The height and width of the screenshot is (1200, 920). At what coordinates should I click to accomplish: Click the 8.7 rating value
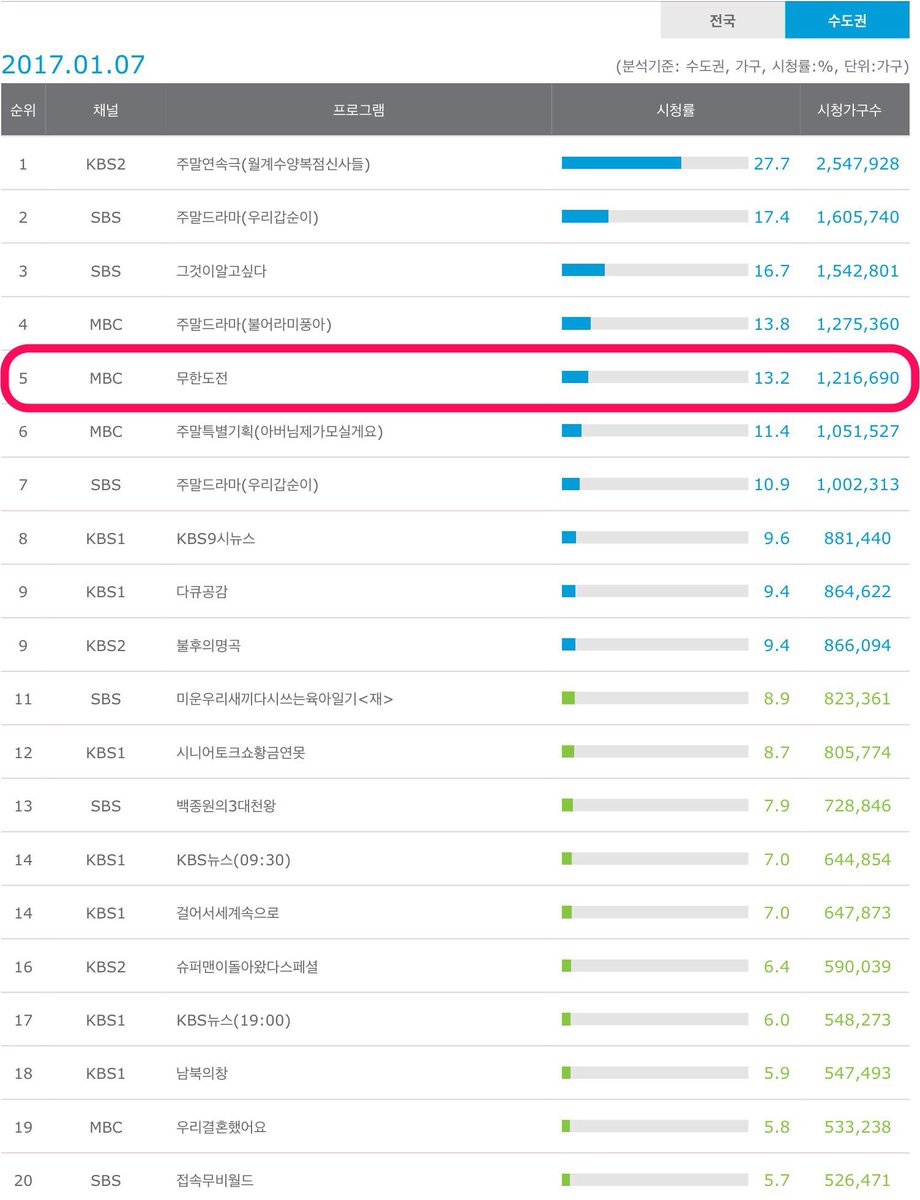776,752
